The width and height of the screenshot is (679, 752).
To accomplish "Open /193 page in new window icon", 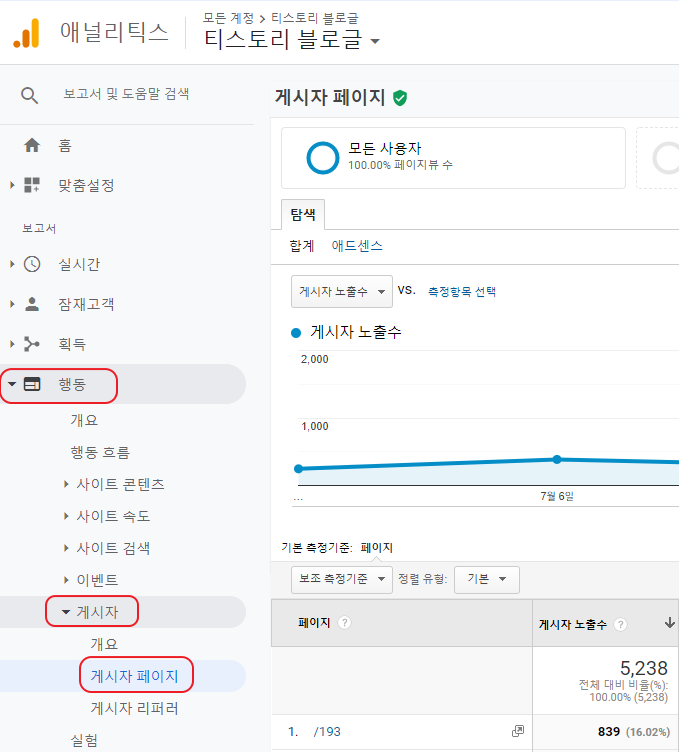I will (x=518, y=731).
